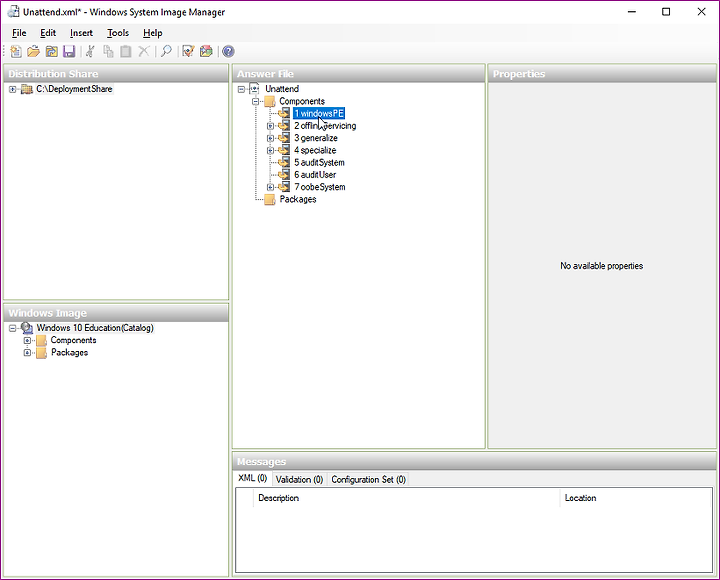Click the Paste clipboard toolbar icon
720x580 pixels.
125,51
